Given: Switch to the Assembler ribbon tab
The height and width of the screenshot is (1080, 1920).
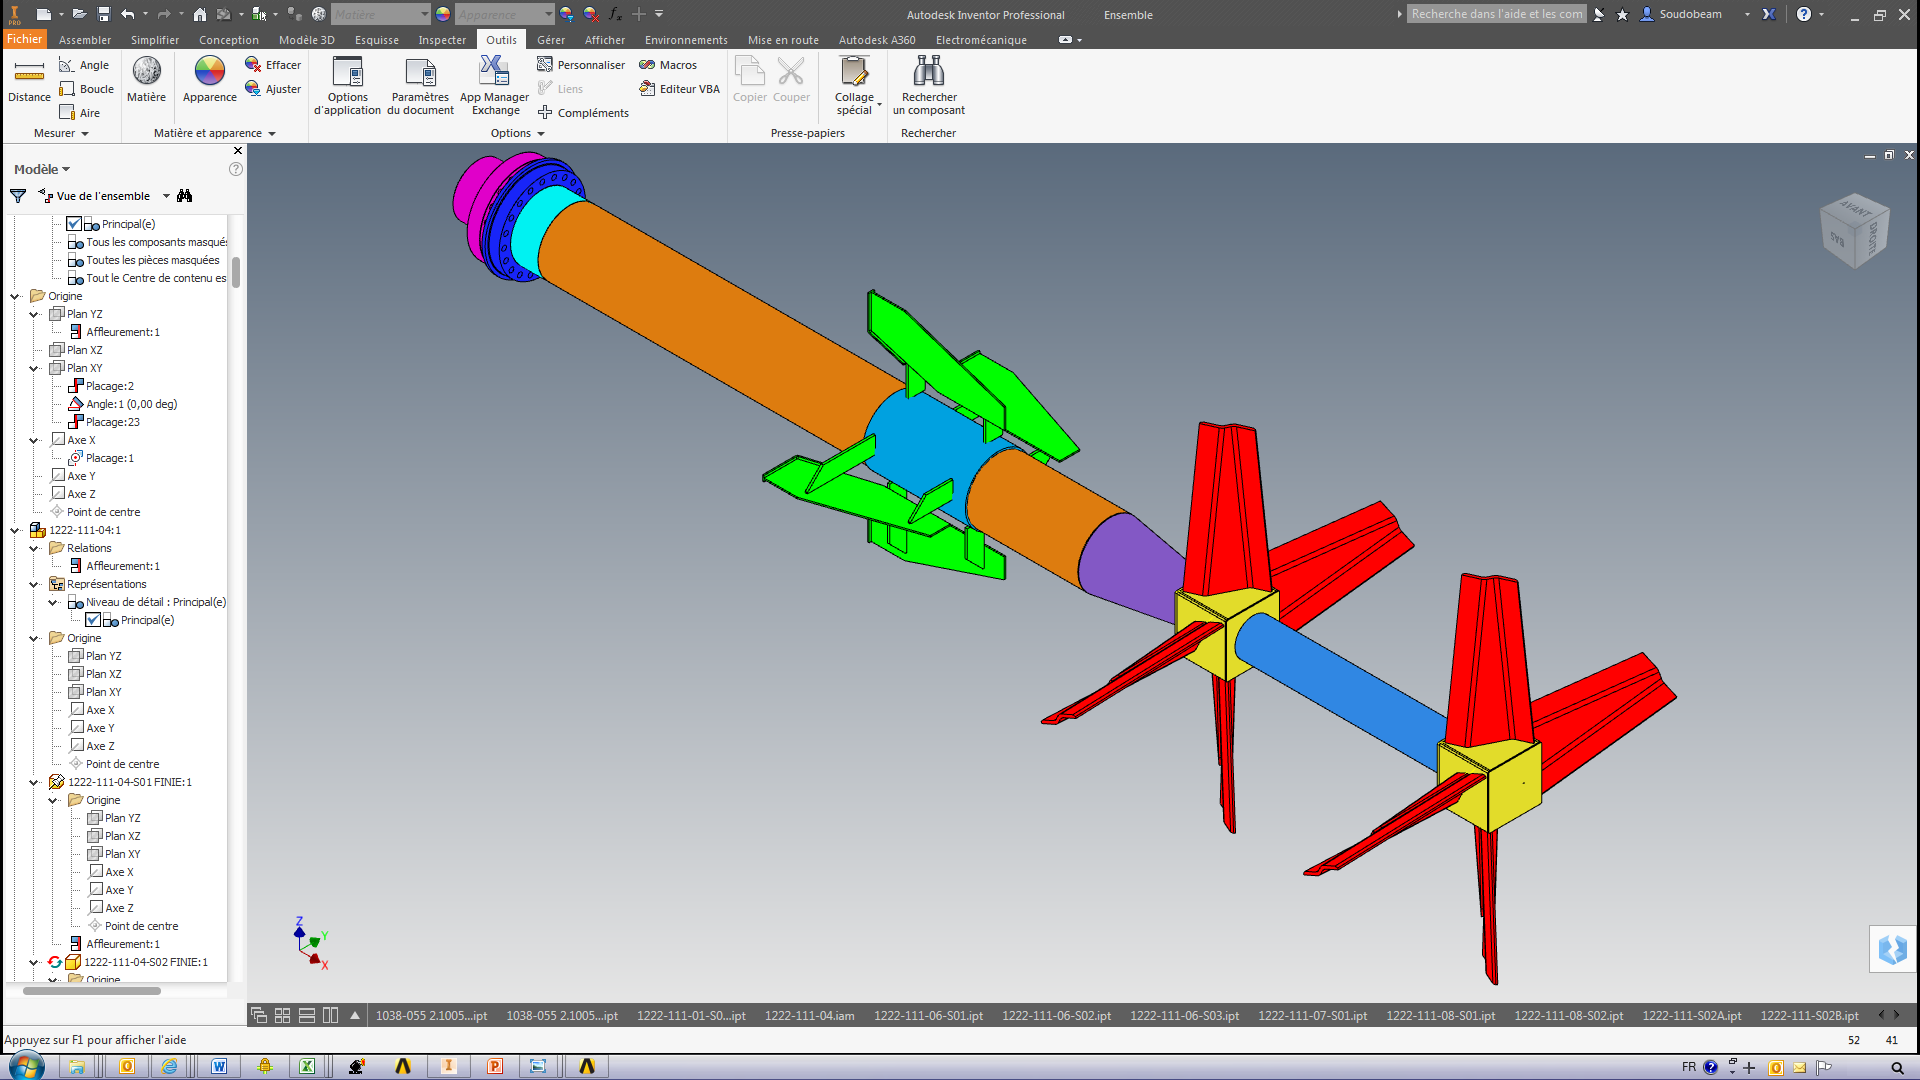Looking at the screenshot, I should pos(85,40).
